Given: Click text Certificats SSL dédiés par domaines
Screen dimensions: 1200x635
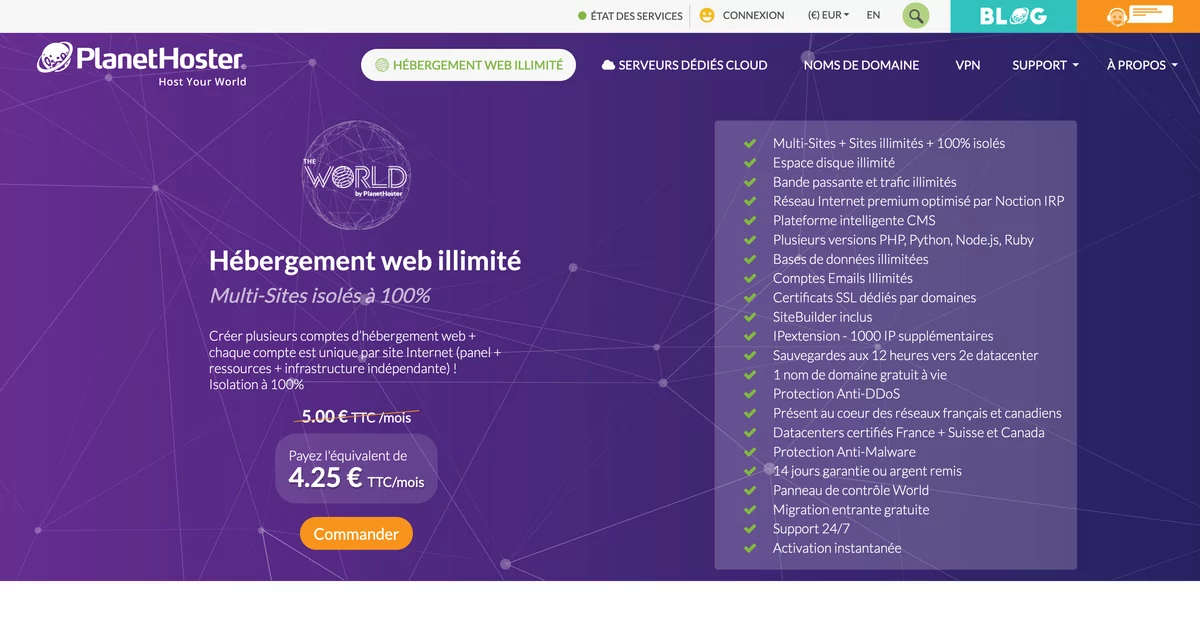Looking at the screenshot, I should 874,298.
